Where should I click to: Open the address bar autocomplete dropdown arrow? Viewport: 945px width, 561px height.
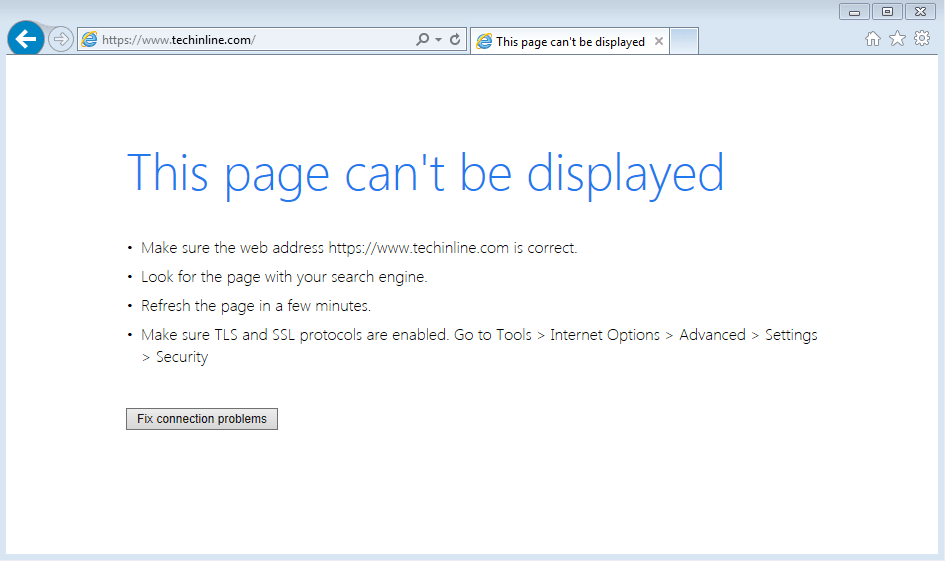(439, 40)
